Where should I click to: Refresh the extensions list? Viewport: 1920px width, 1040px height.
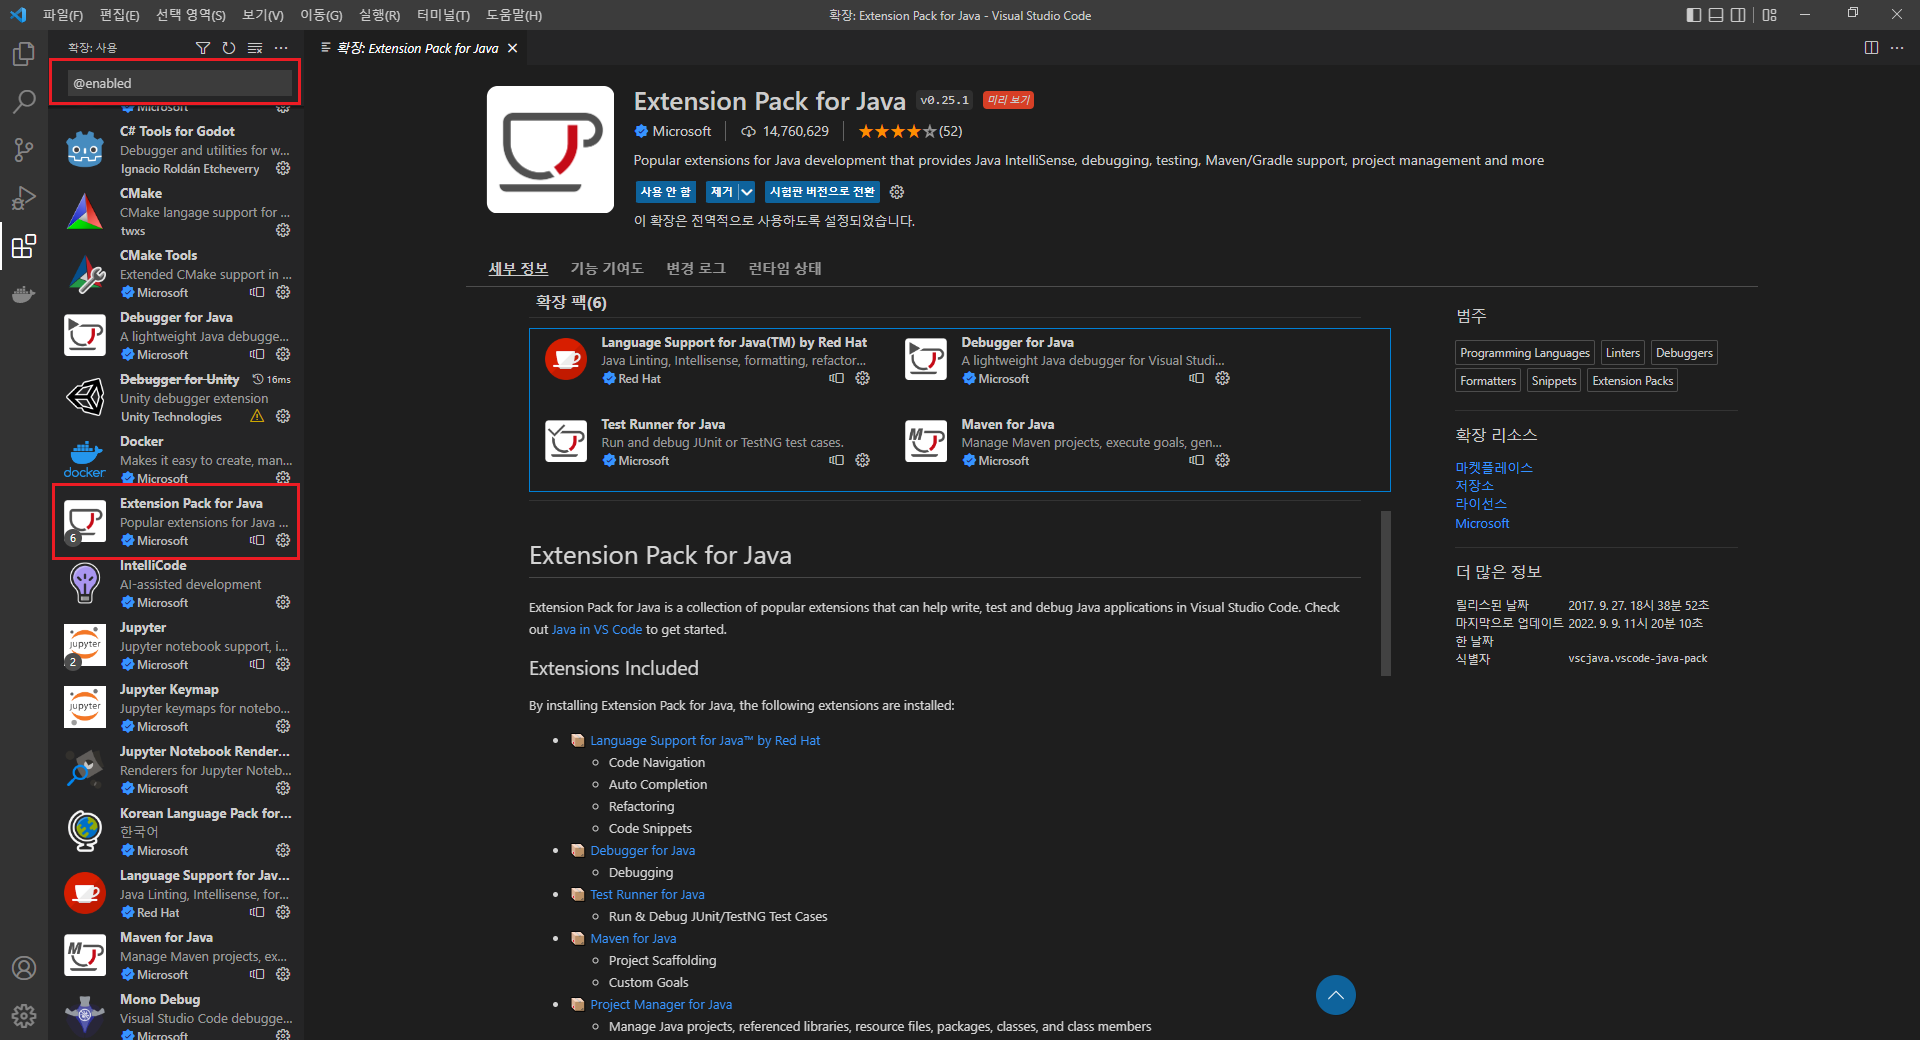pyautogui.click(x=229, y=48)
